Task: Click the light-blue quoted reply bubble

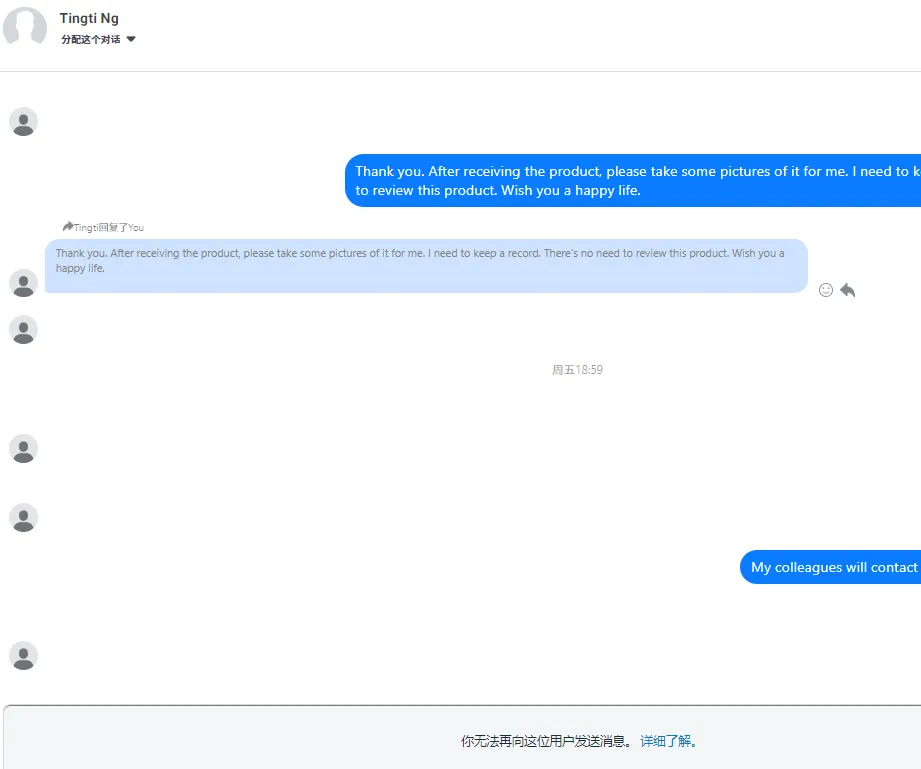Action: point(426,266)
